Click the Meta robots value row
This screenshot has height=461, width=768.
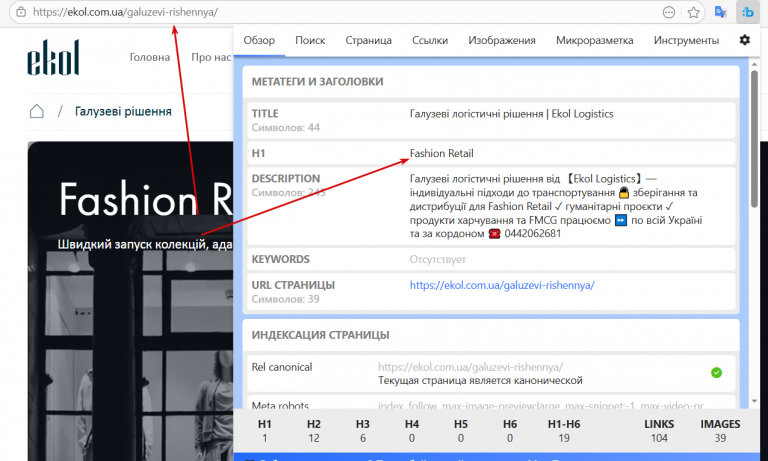point(541,406)
